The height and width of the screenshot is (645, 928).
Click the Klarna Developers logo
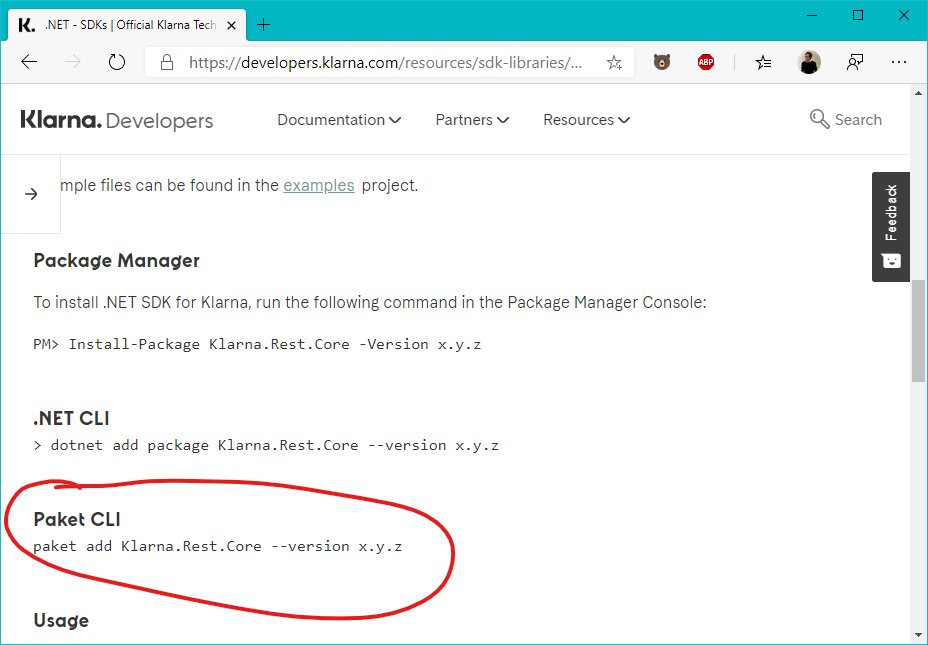(x=117, y=120)
